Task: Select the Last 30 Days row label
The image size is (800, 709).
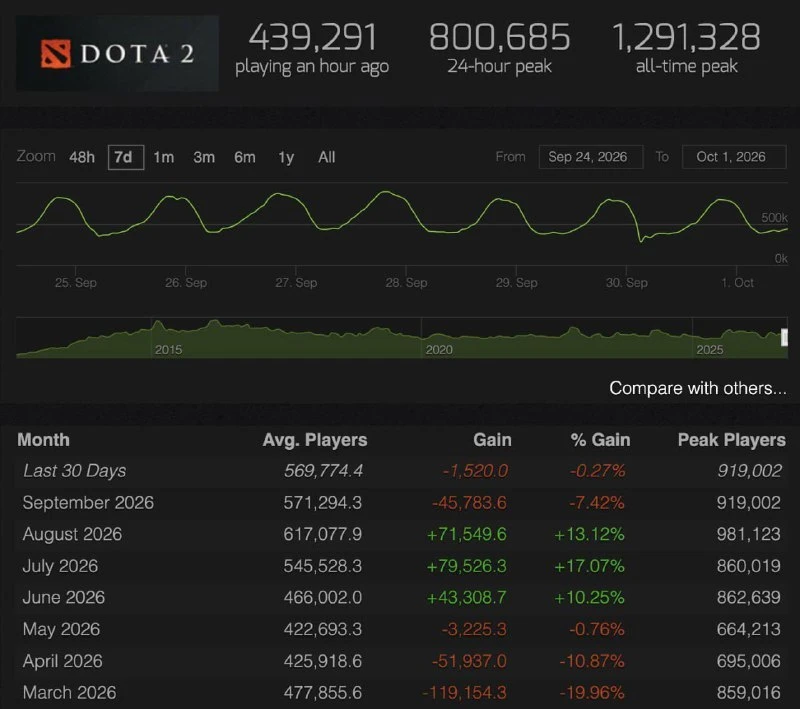Action: (74, 471)
